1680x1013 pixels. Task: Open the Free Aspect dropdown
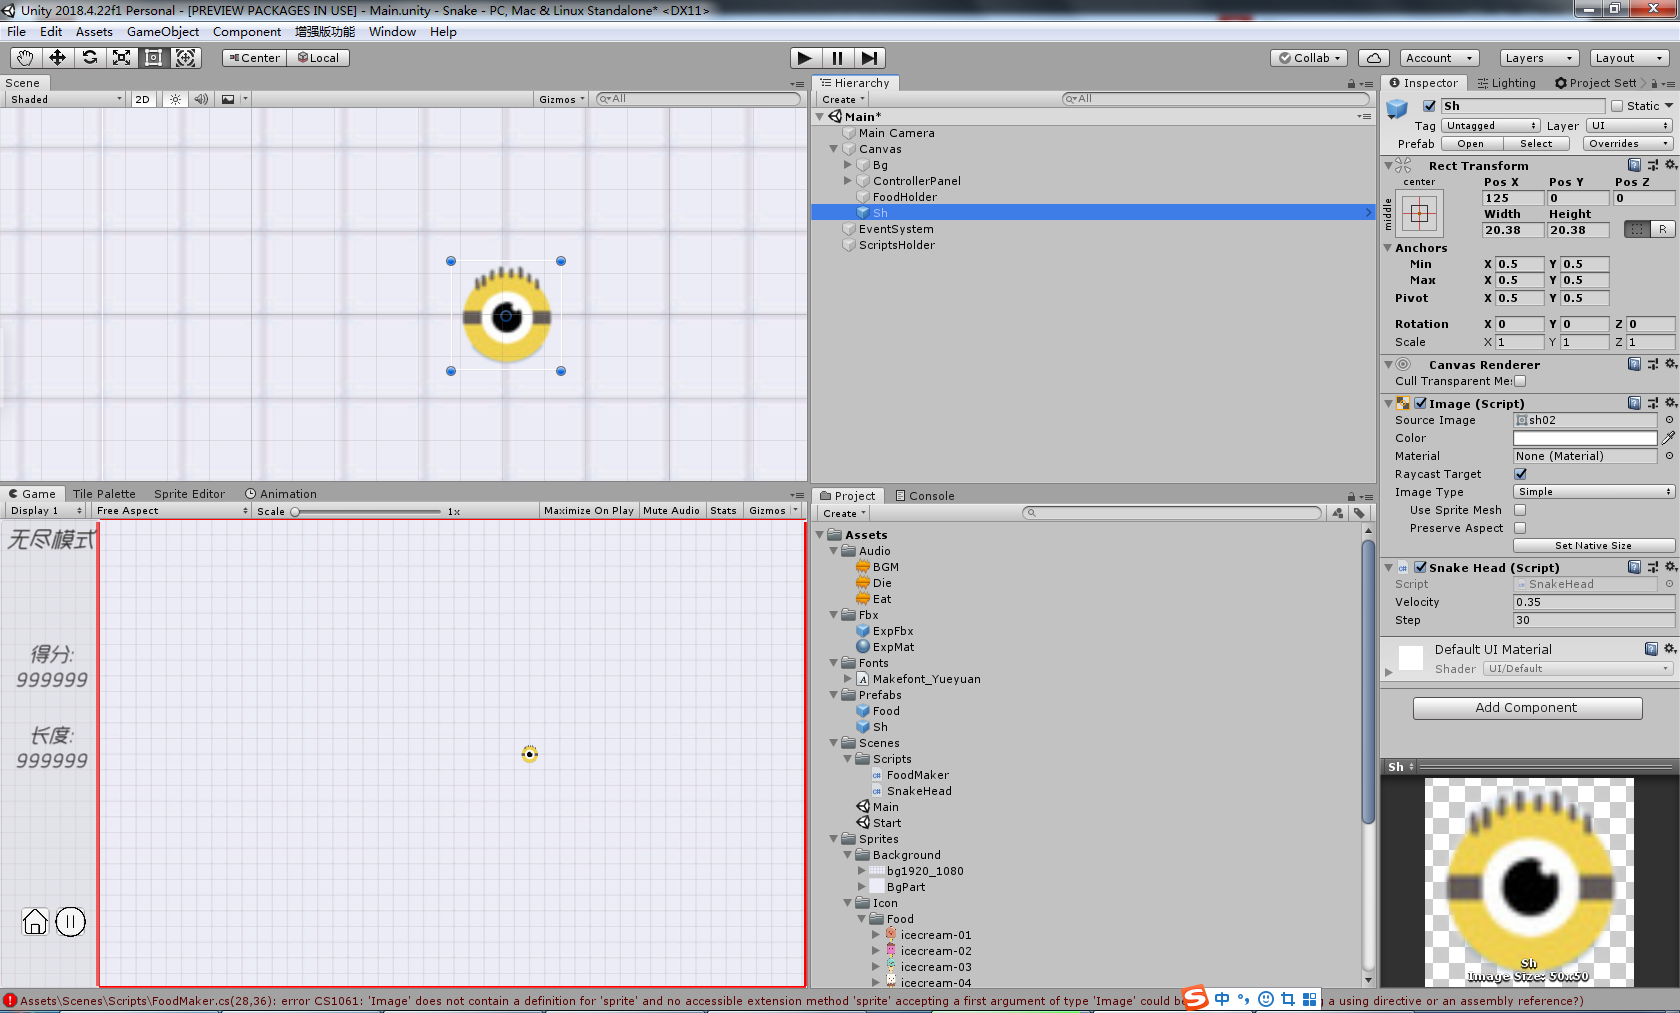coord(172,510)
